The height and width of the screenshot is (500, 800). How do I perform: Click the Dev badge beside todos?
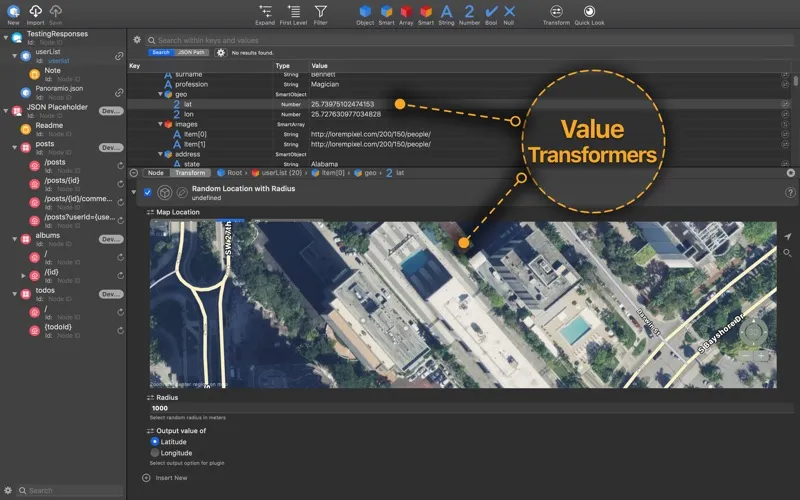pyautogui.click(x=111, y=294)
